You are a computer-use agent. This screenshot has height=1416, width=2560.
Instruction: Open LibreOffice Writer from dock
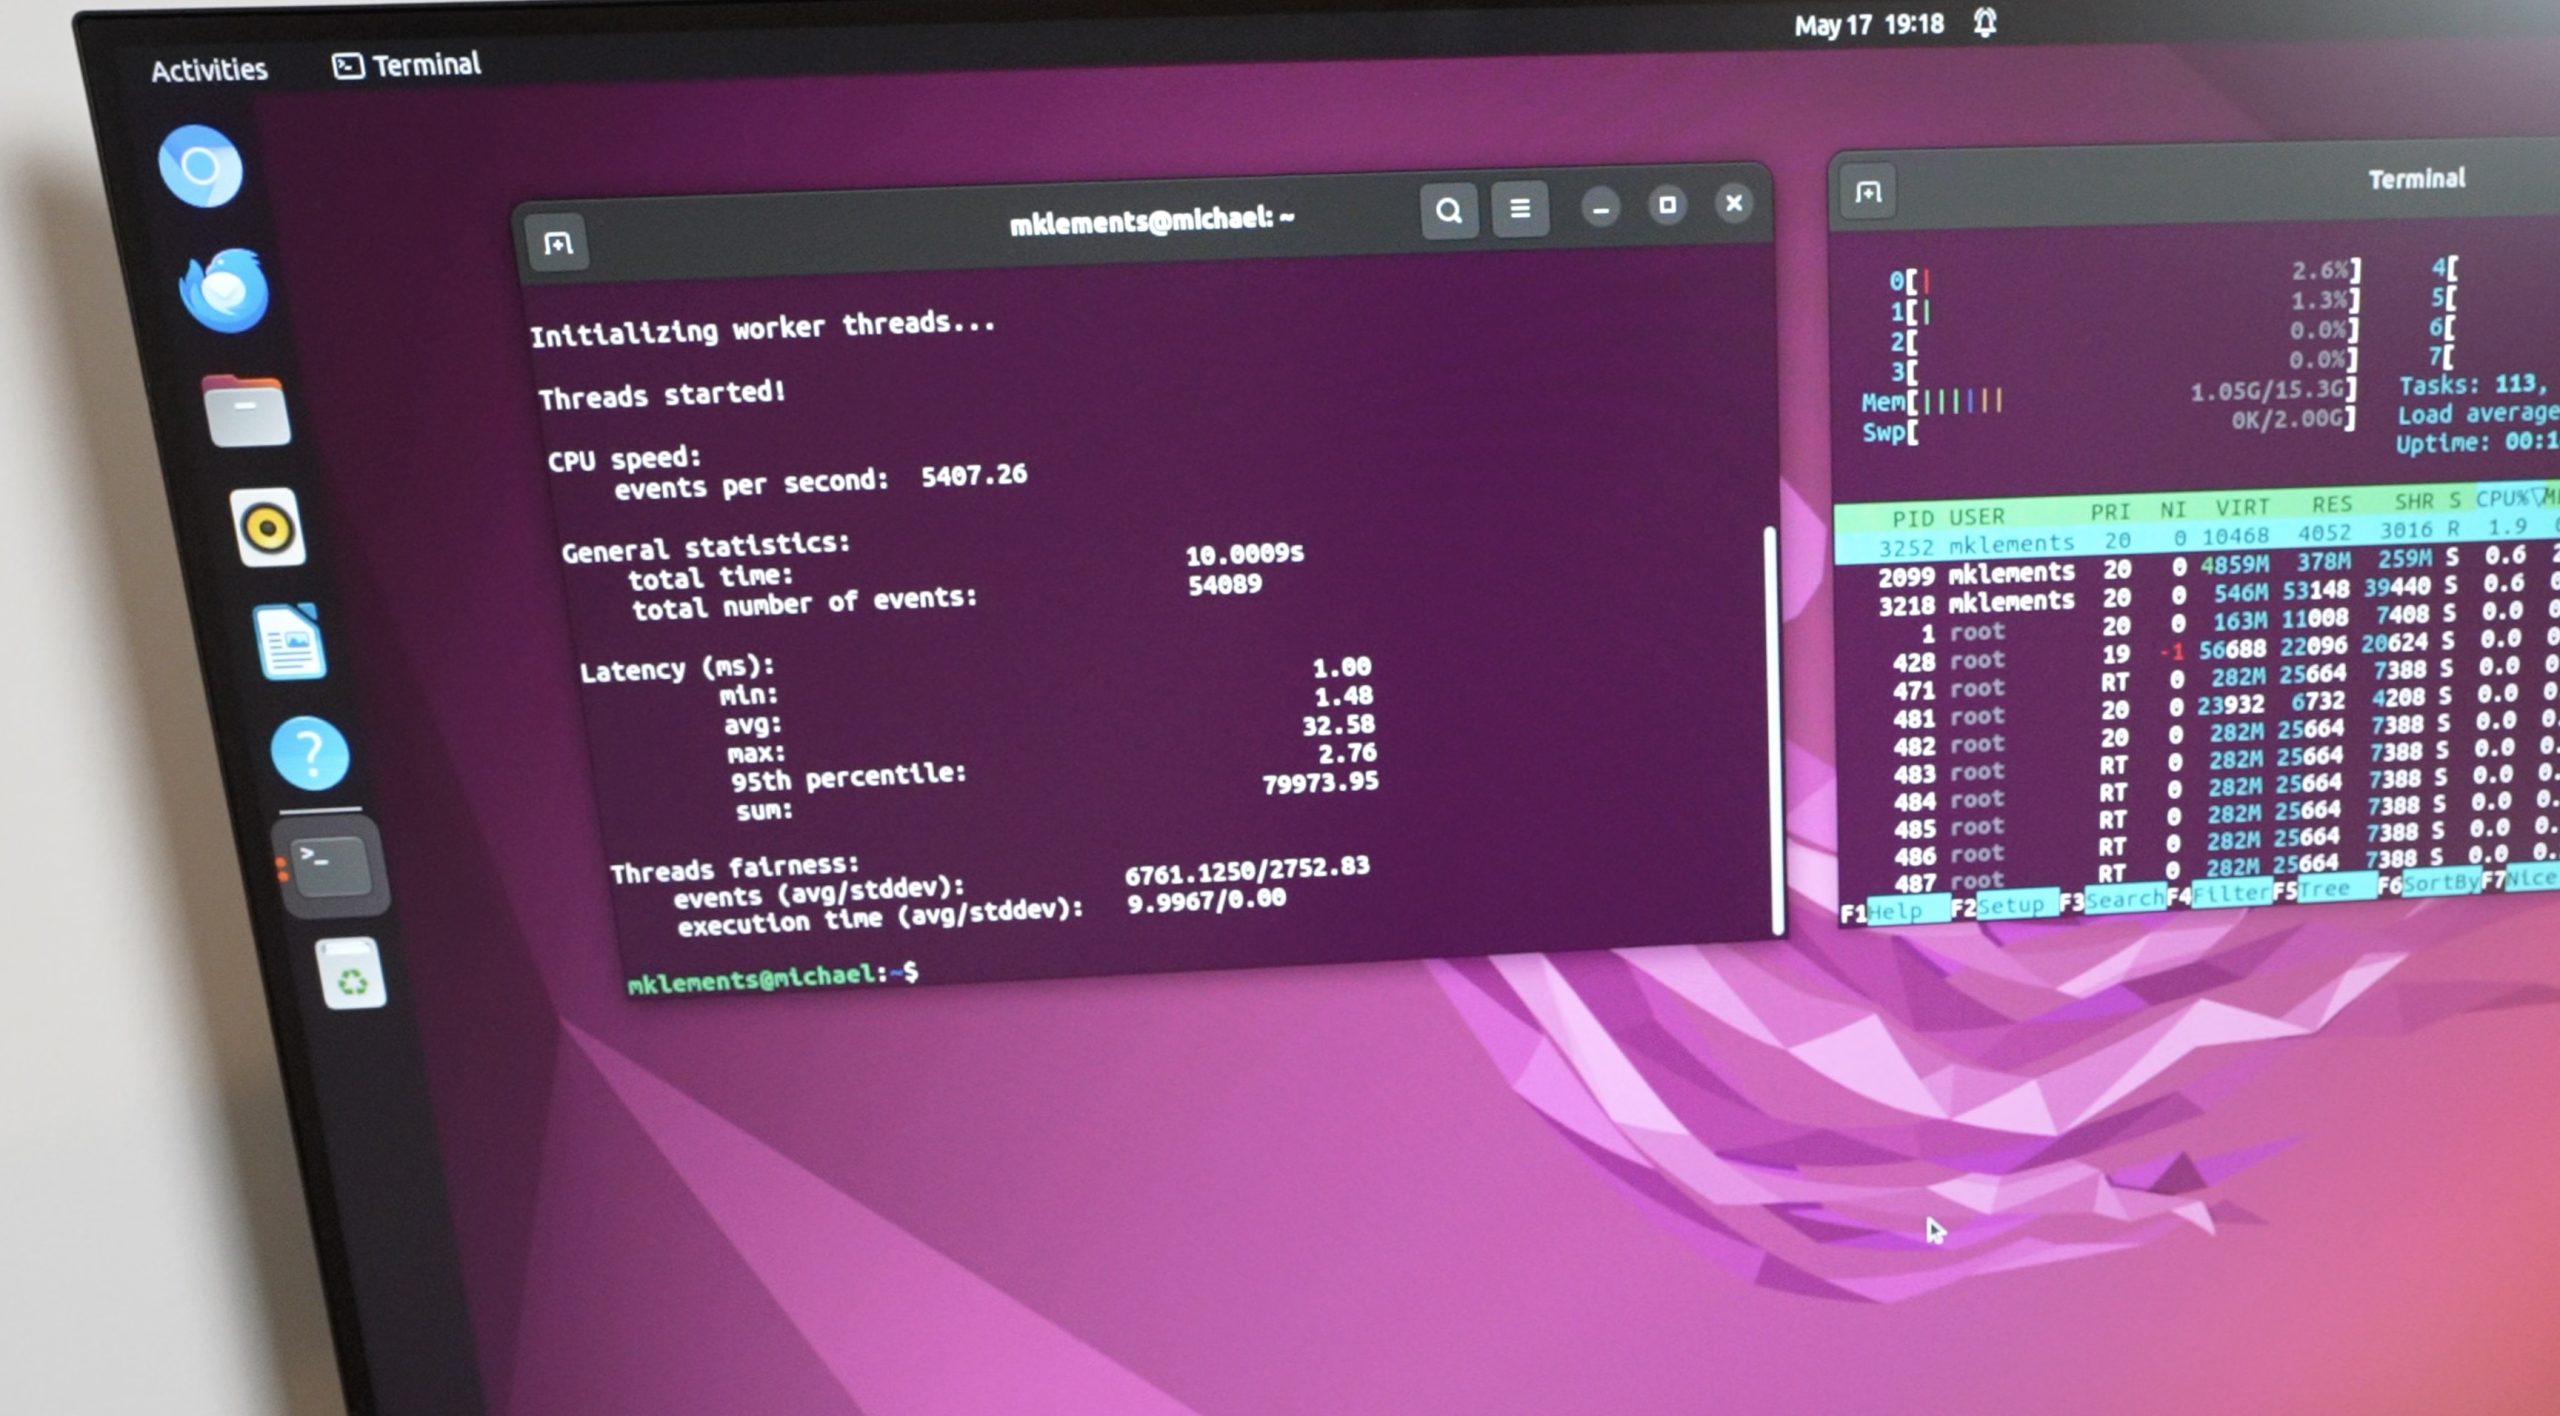click(289, 642)
